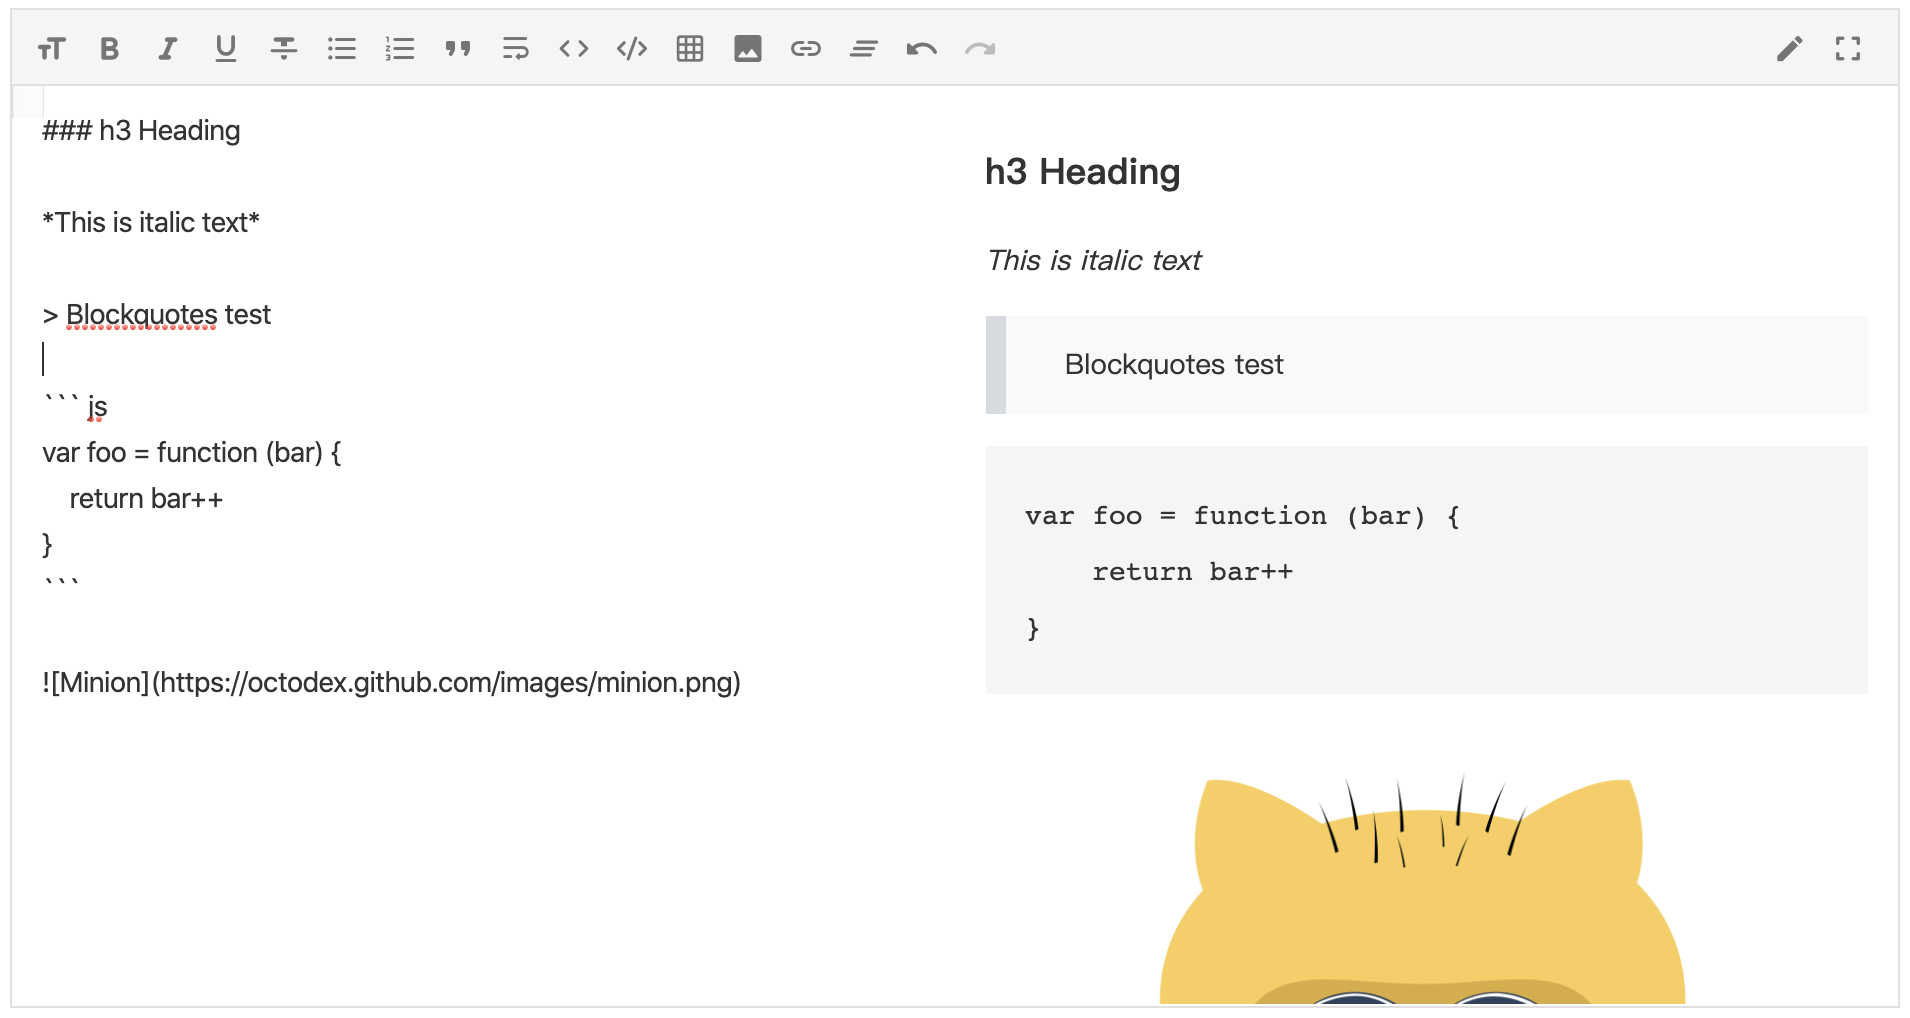This screenshot has height=1018, width=1910.
Task: Undo the last edit
Action: click(922, 48)
